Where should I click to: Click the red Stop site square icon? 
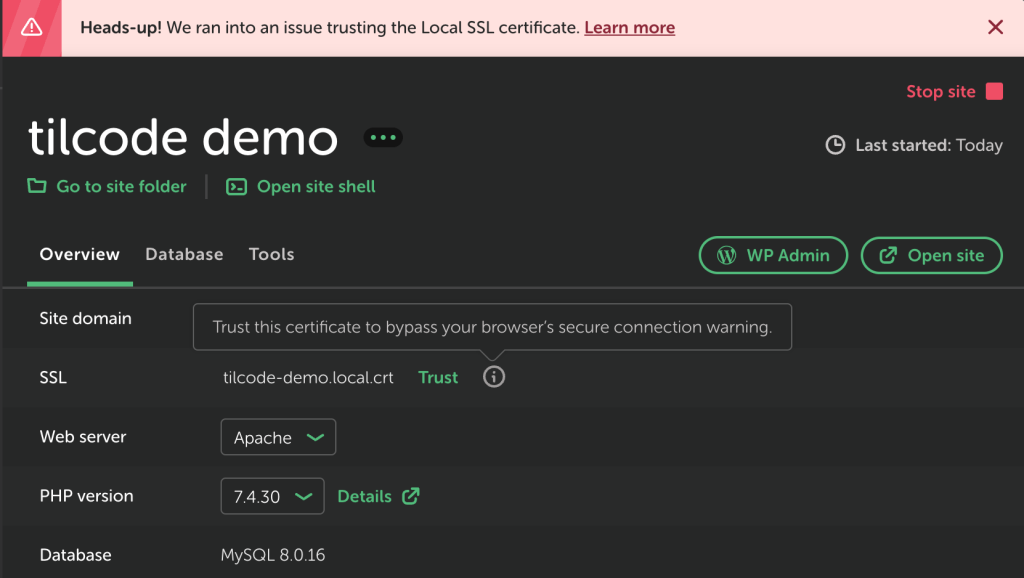click(x=994, y=92)
